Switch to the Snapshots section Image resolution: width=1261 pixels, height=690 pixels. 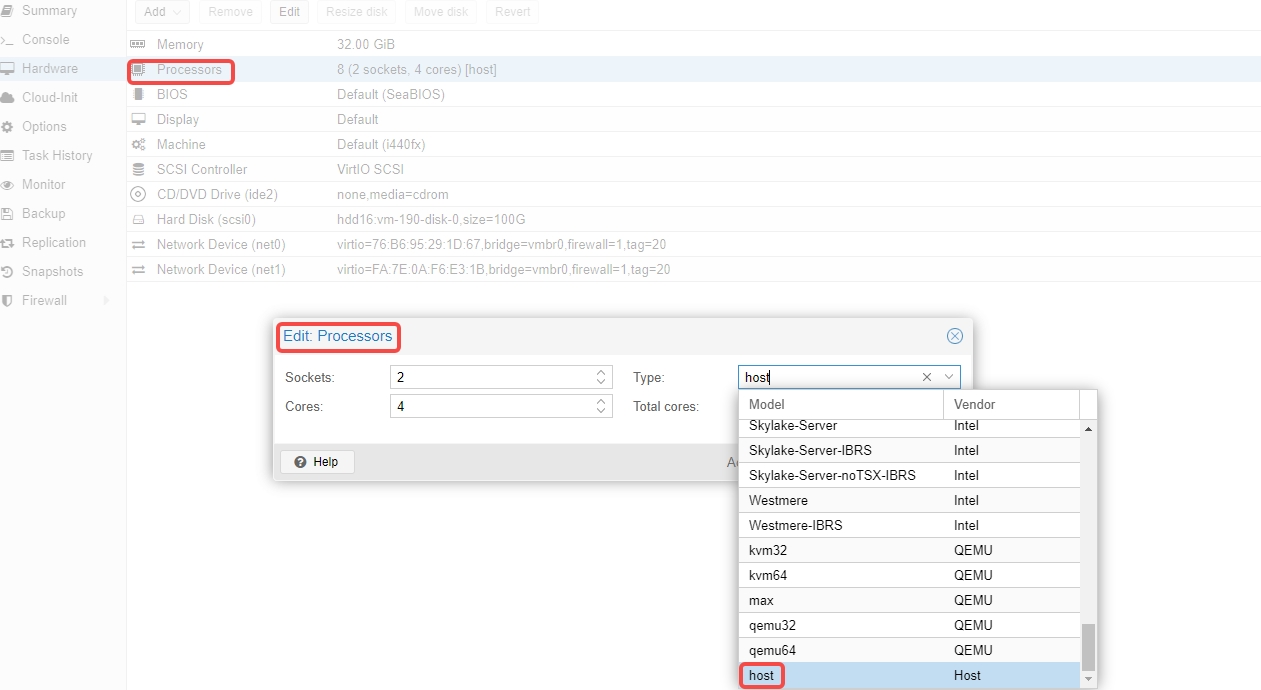[55, 271]
